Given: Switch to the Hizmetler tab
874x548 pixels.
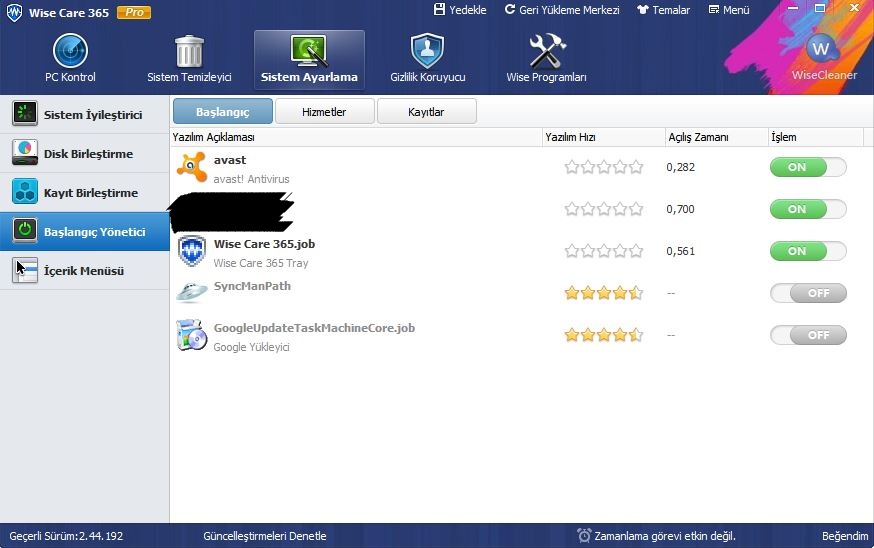Looking at the screenshot, I should pyautogui.click(x=324, y=111).
